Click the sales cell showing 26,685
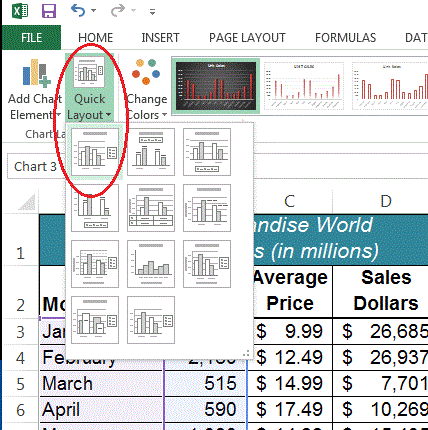The width and height of the screenshot is (428, 430). click(381, 331)
